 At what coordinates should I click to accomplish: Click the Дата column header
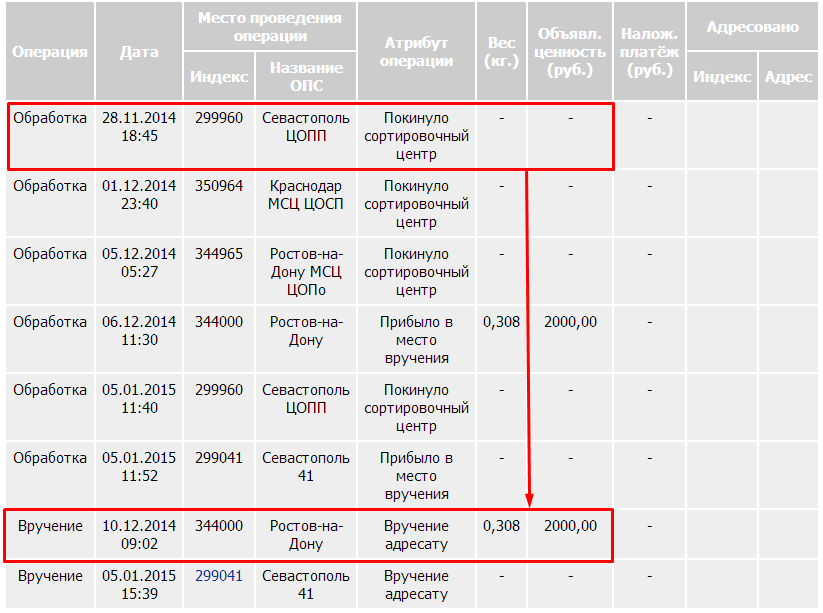(x=139, y=52)
